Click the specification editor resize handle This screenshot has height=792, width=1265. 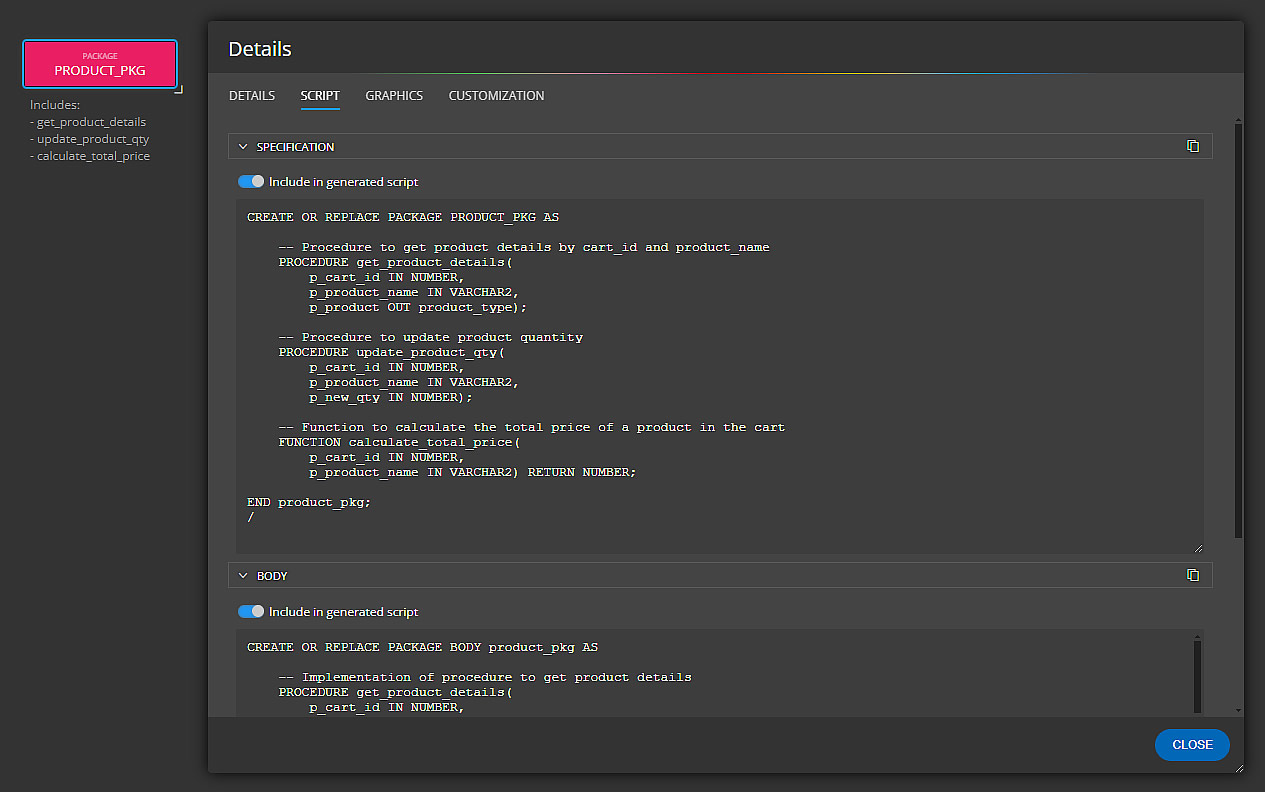1198,545
